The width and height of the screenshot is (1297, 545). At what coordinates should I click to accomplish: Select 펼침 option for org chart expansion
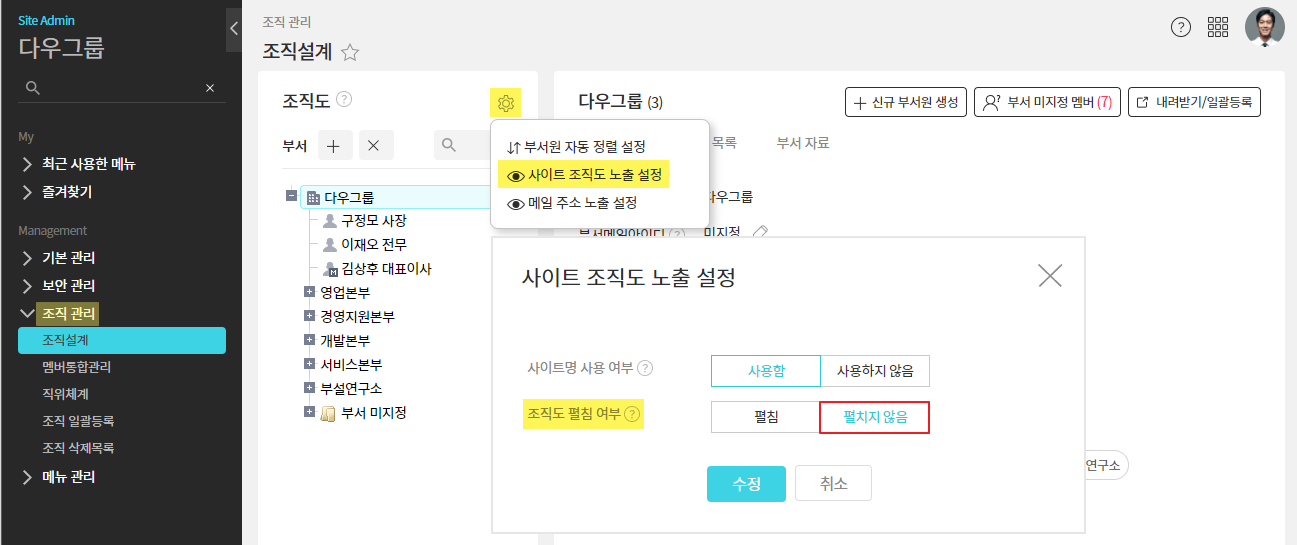[765, 417]
